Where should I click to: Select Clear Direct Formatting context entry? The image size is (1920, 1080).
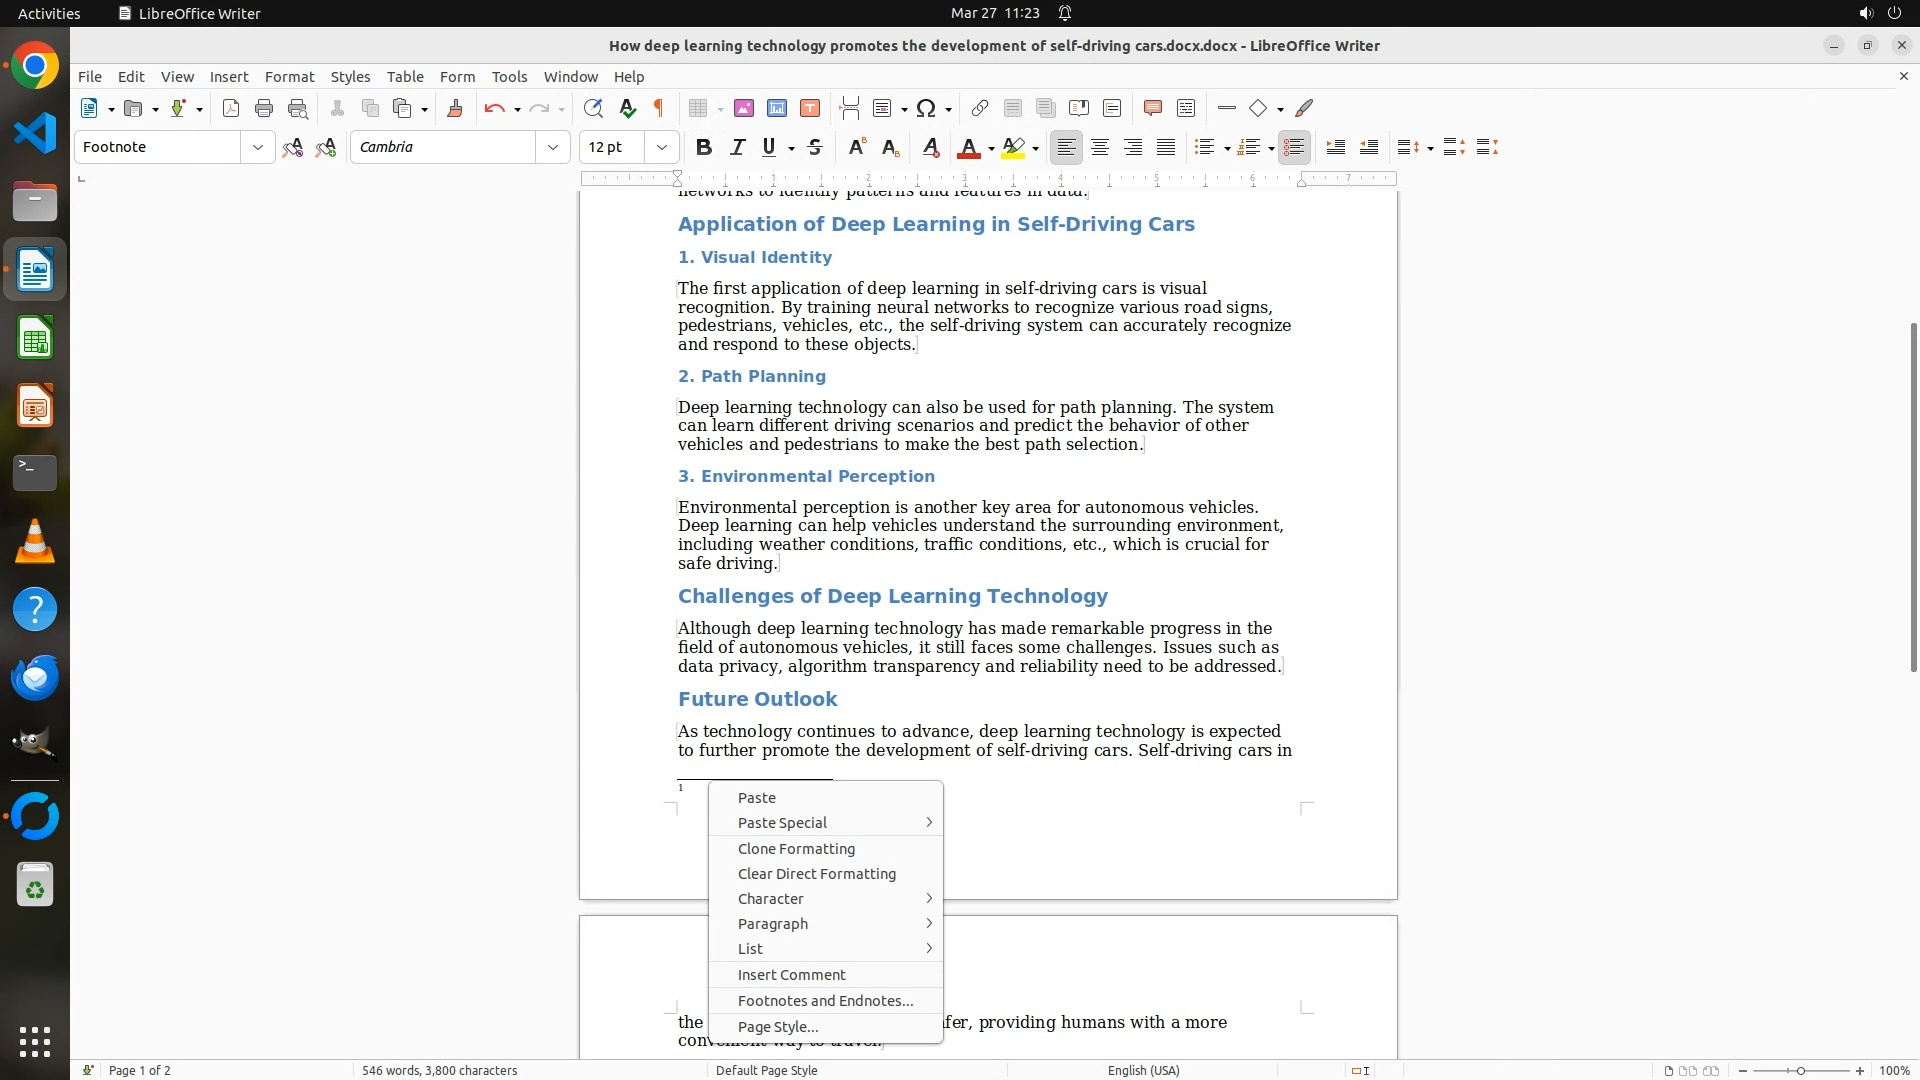point(816,874)
